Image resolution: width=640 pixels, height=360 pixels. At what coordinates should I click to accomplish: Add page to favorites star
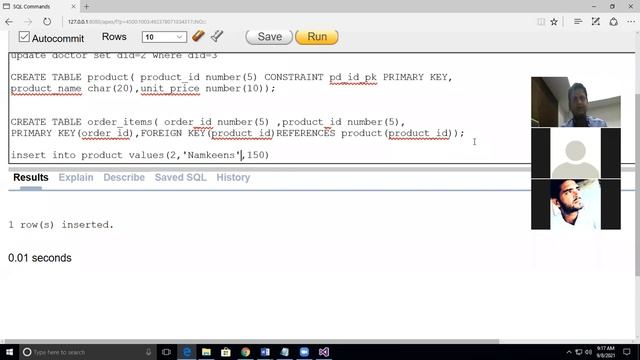pos(554,22)
